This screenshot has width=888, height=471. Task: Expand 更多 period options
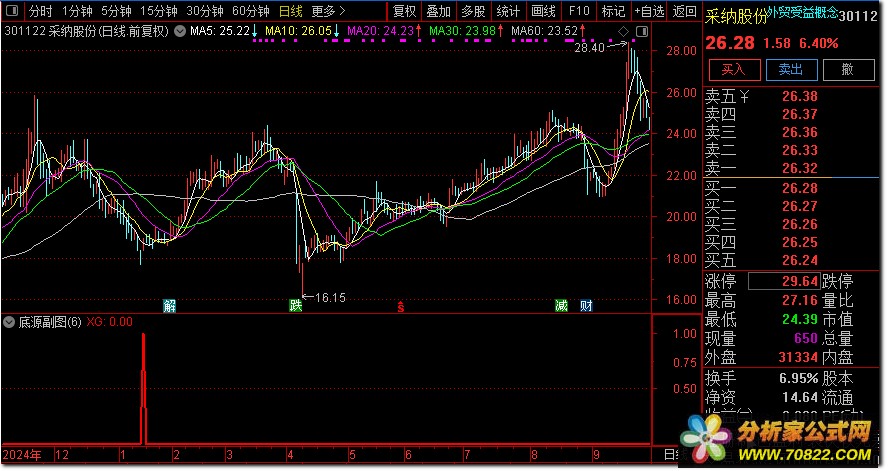tap(328, 11)
